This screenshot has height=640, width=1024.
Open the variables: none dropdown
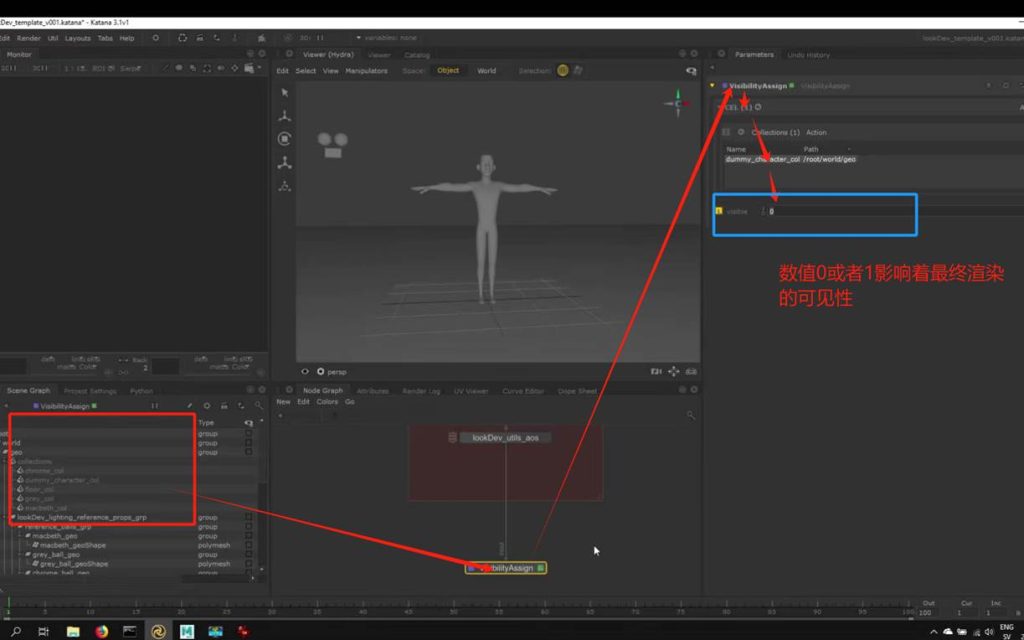[x=385, y=38]
